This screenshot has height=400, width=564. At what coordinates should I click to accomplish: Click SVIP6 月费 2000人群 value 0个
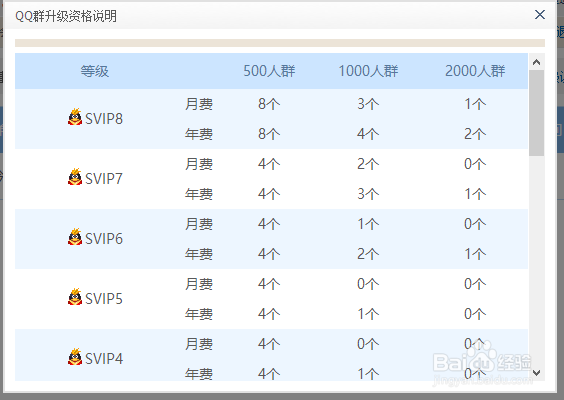475,224
